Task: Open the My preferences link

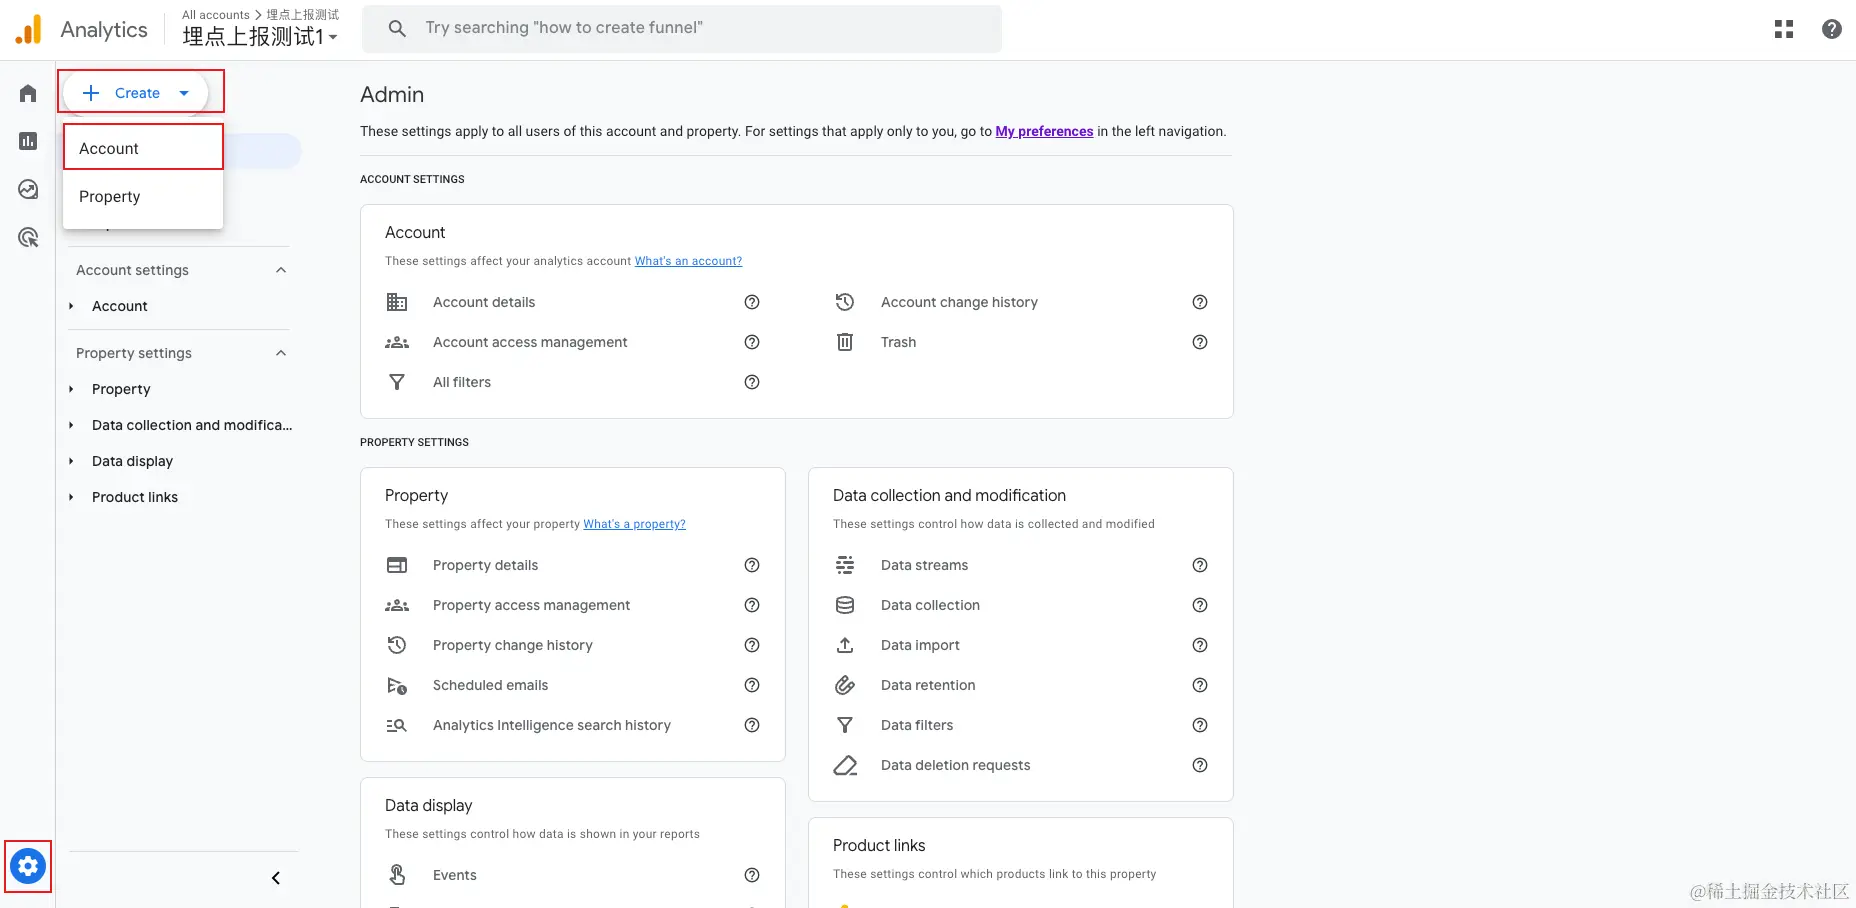Action: point(1044,131)
